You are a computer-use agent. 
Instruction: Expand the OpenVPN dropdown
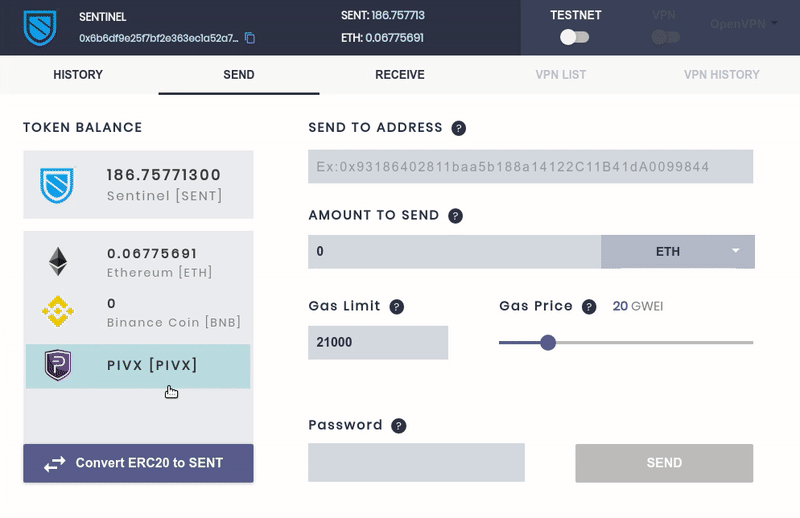coord(743,24)
